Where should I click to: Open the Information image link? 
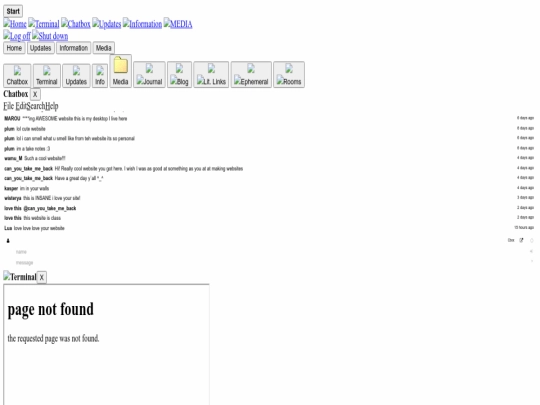142,24
